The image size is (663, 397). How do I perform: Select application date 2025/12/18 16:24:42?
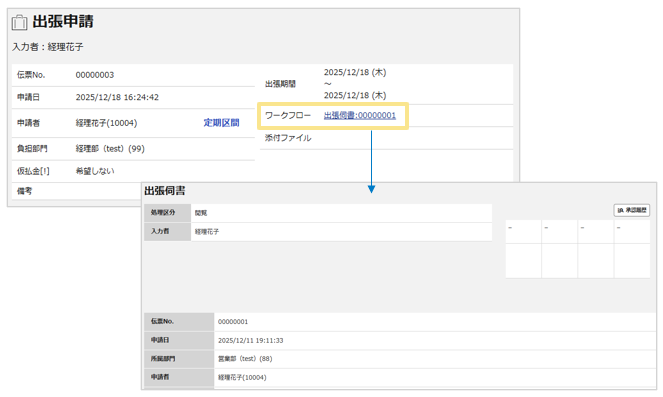117,97
